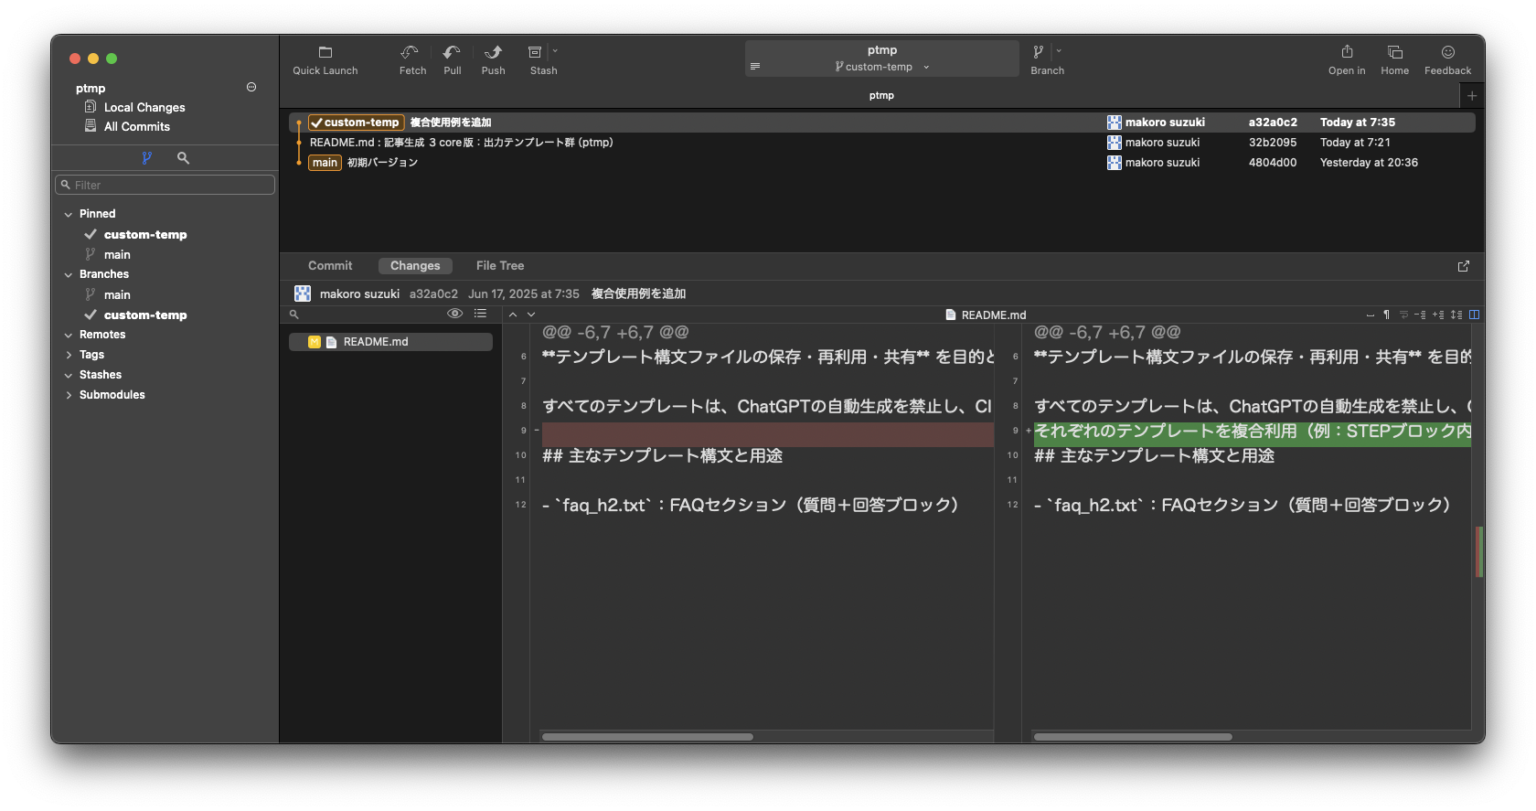
Task: Select the ptmp repository tab
Action: 881,96
